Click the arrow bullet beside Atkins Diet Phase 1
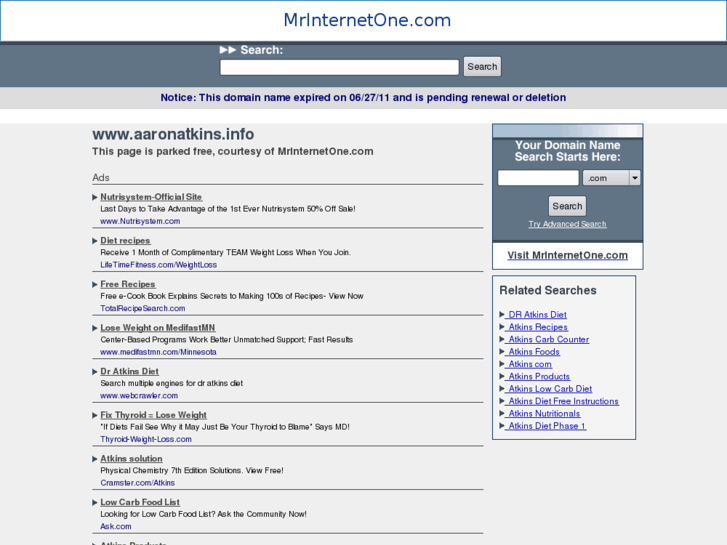 (x=502, y=425)
